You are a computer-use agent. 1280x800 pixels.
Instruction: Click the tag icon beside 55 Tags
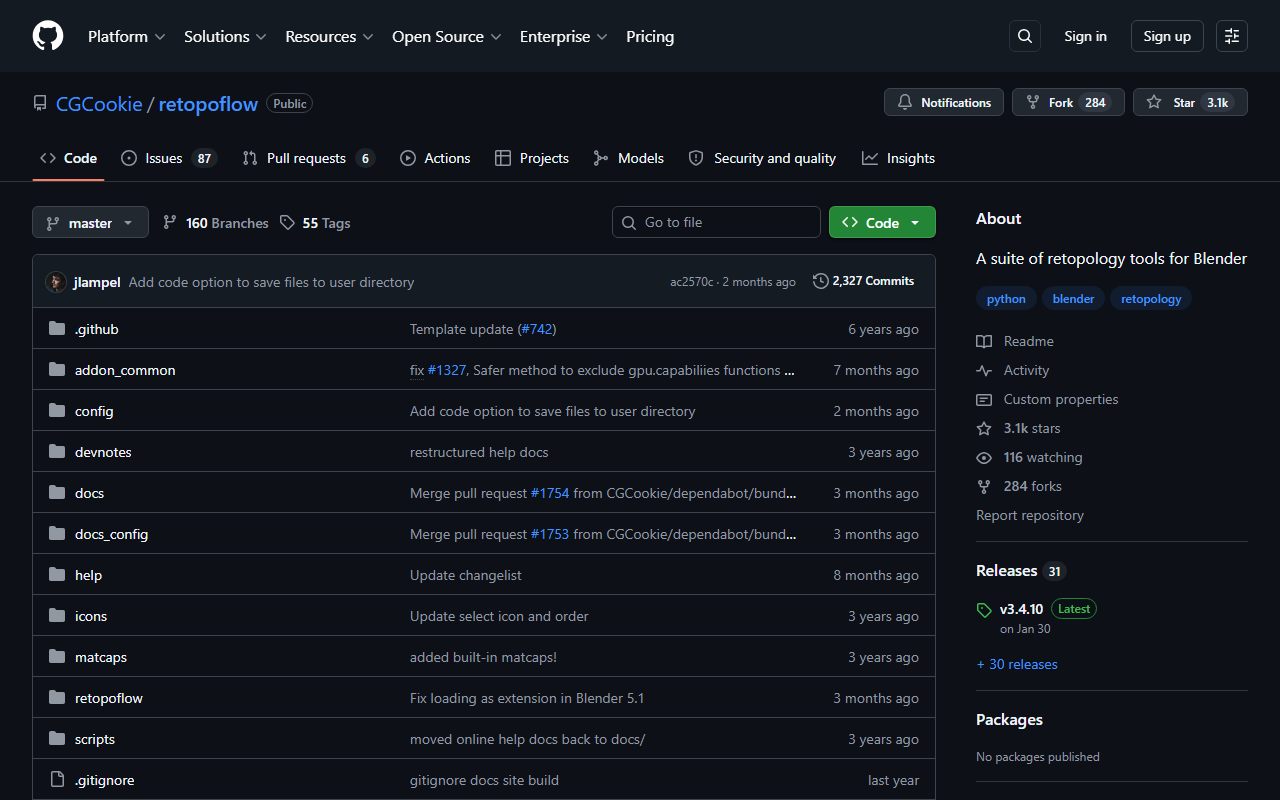[287, 223]
